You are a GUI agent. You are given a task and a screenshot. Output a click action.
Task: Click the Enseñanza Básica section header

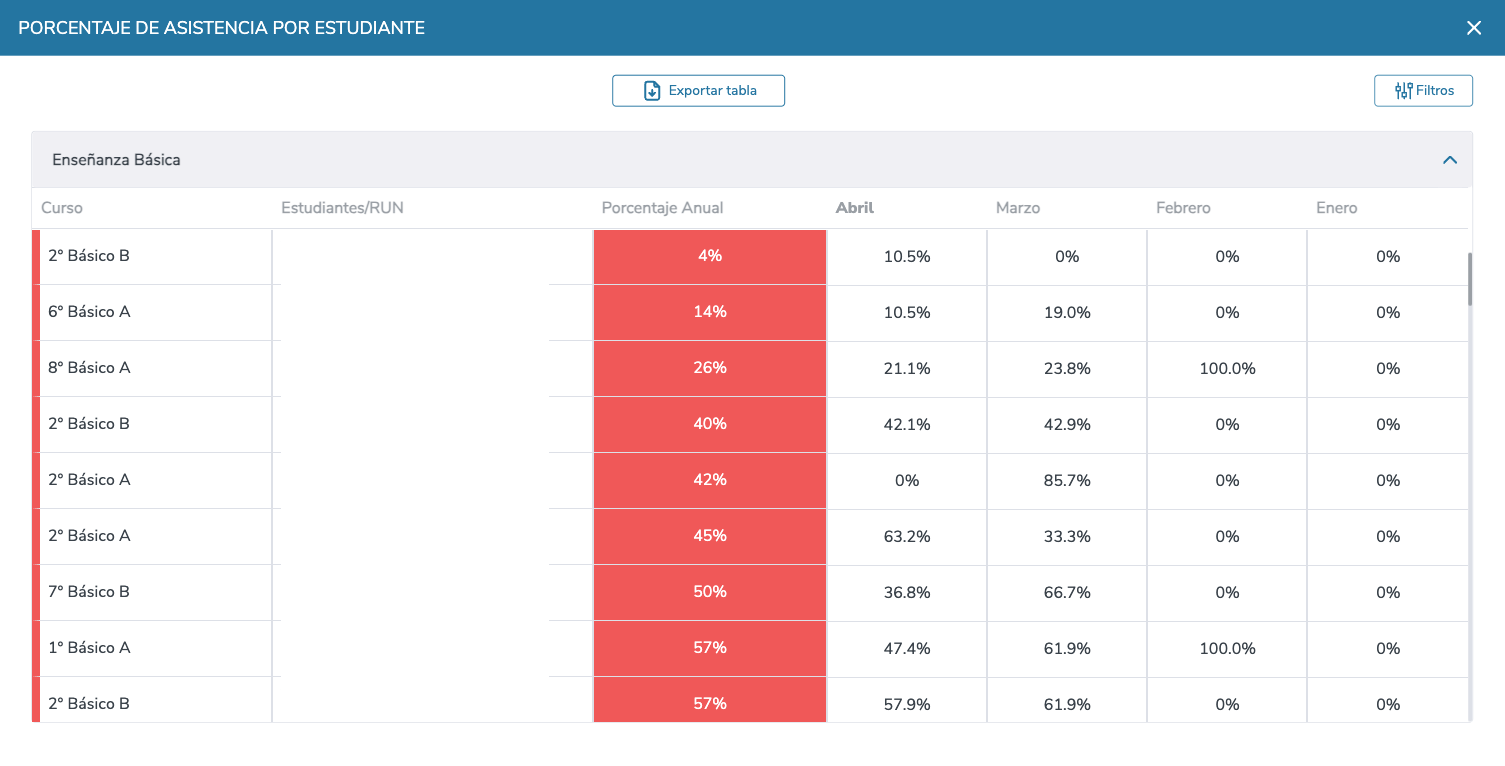coord(751,160)
